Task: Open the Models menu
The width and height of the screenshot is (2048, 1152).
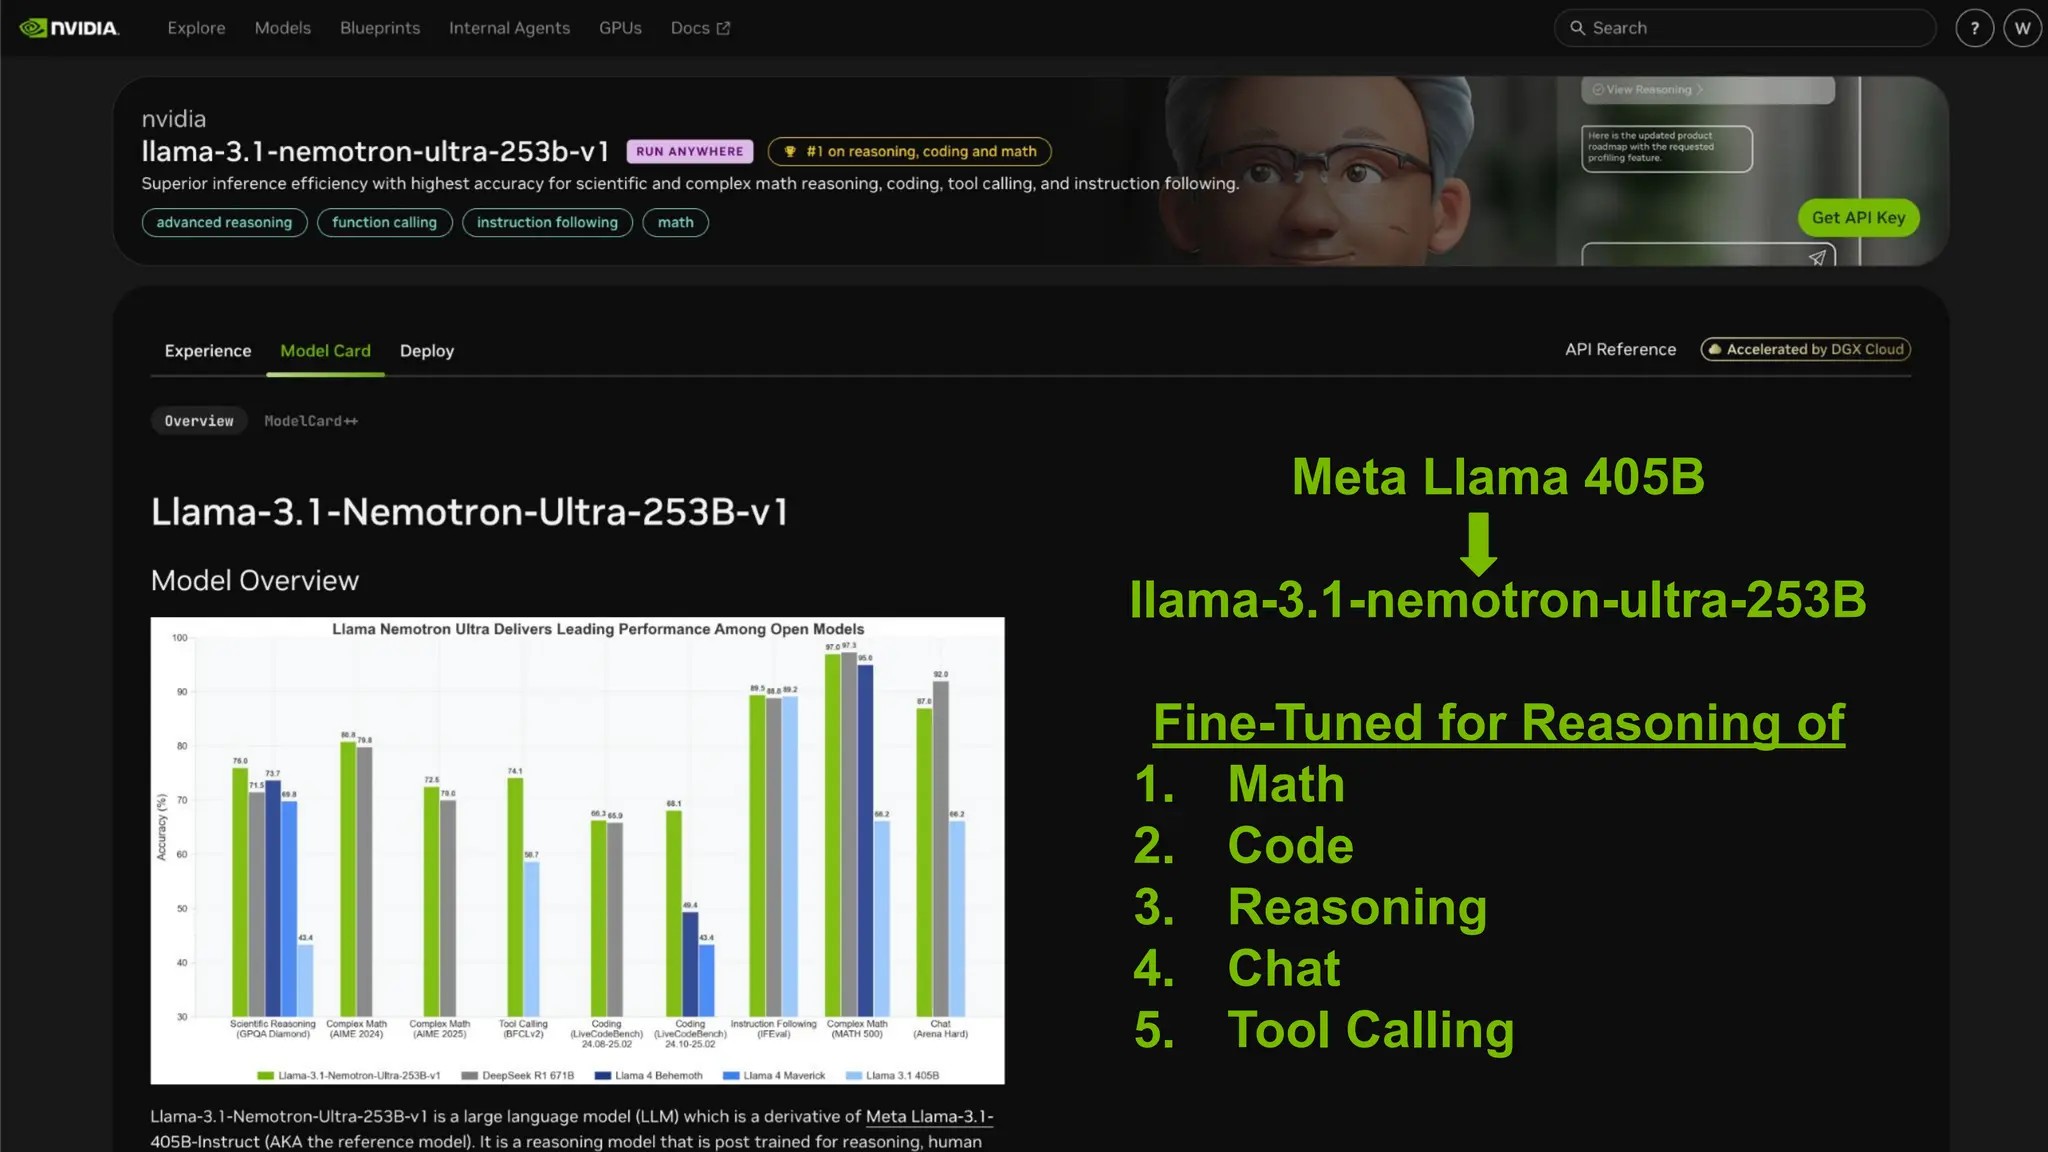Action: point(282,28)
